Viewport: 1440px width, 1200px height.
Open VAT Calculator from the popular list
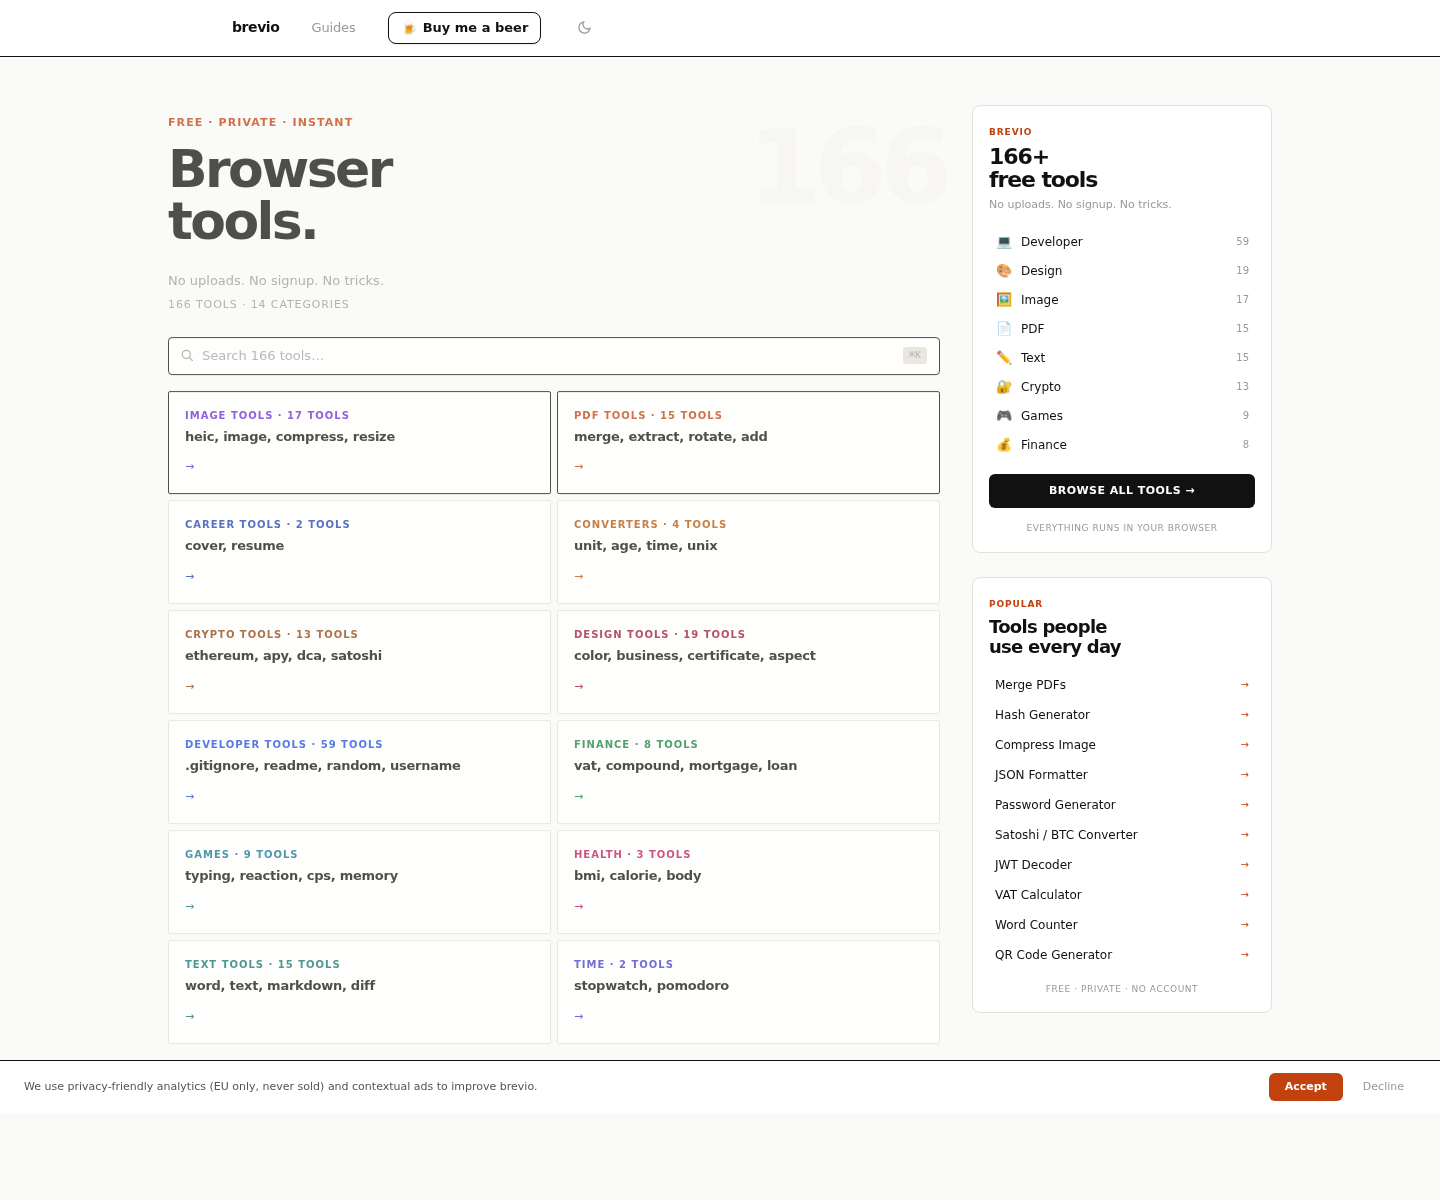(x=1122, y=895)
